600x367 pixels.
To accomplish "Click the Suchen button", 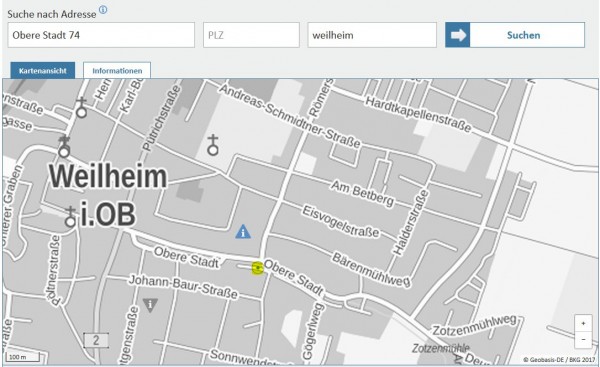I will coord(515,35).
